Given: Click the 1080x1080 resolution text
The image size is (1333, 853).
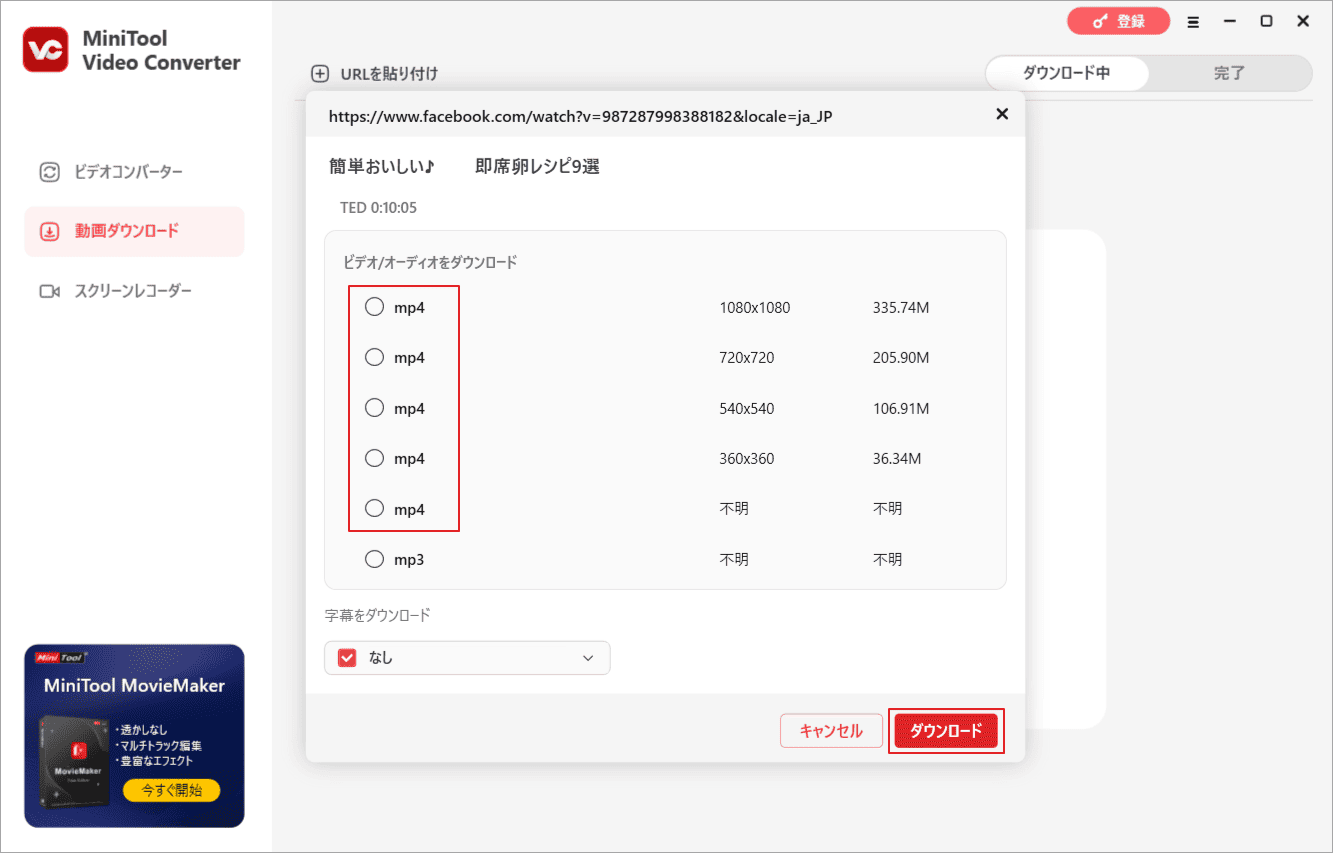Looking at the screenshot, I should pyautogui.click(x=754, y=307).
